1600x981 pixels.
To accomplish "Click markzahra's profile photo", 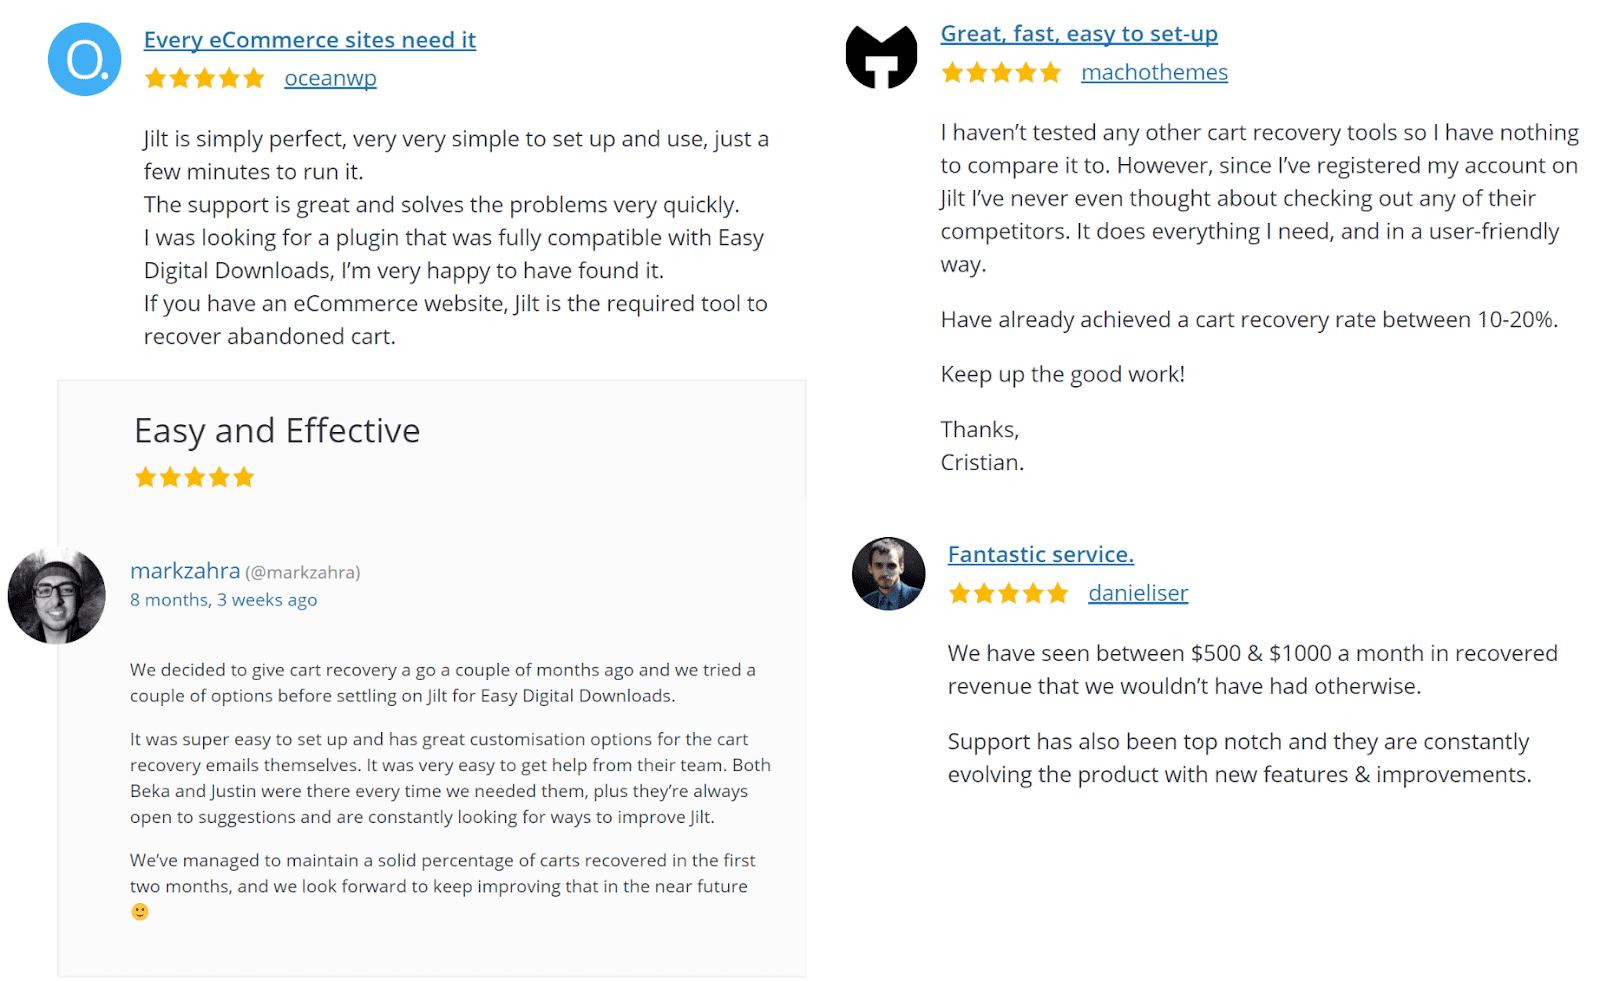I will (57, 596).
